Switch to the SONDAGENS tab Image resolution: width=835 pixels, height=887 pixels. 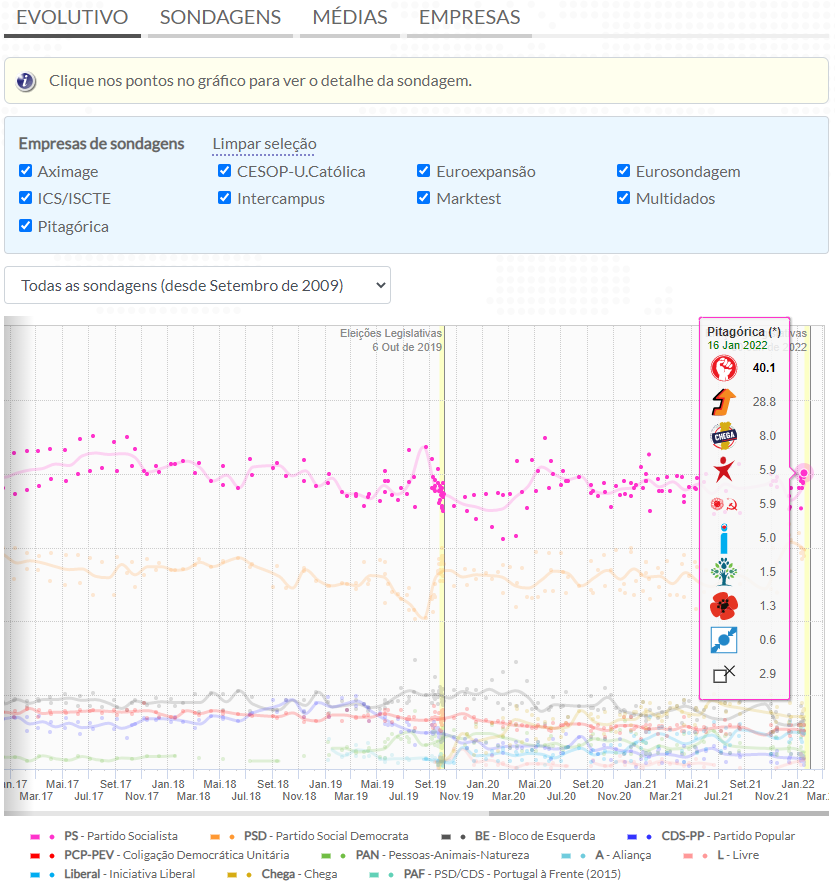coord(220,18)
